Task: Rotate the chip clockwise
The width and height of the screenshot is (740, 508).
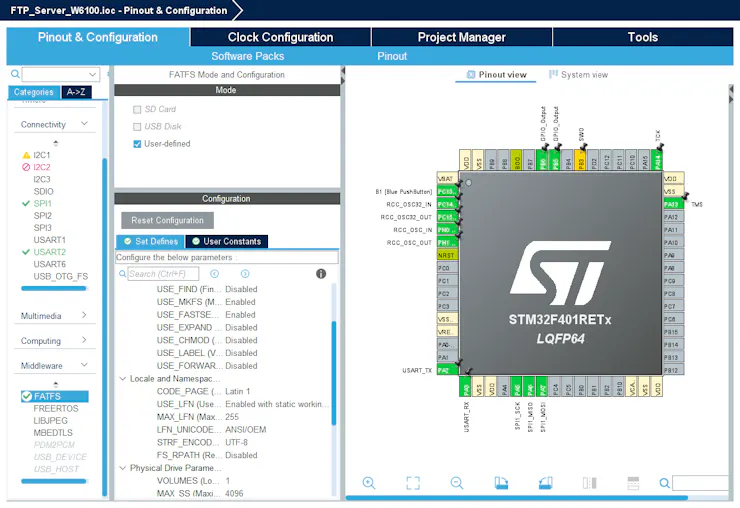Action: click(x=501, y=483)
